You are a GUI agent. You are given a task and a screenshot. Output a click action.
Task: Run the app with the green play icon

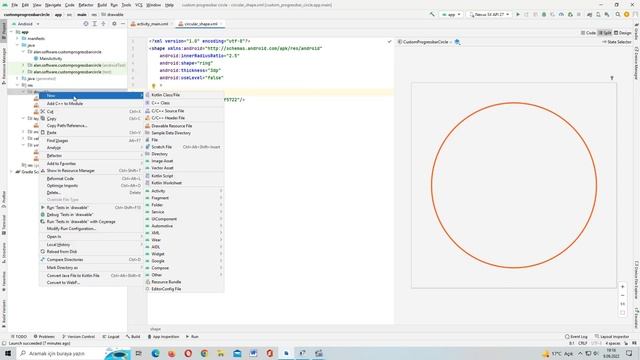[x=518, y=14]
